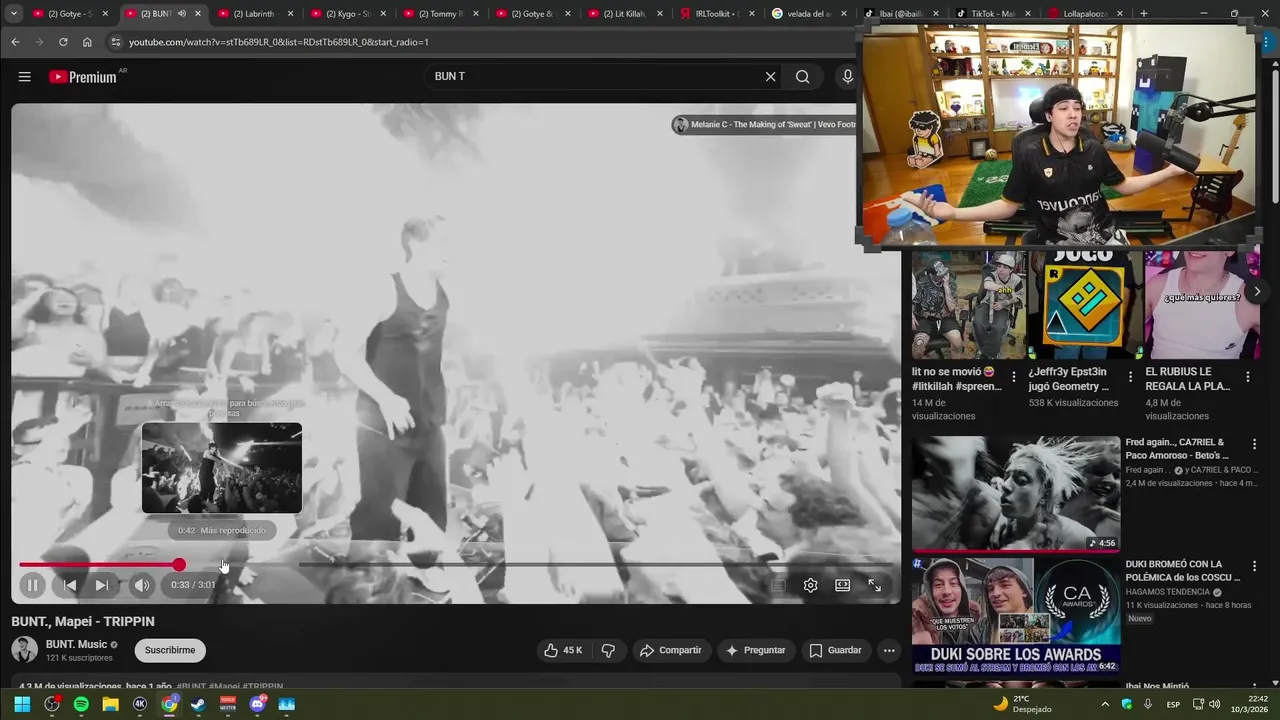The width and height of the screenshot is (1280, 720).
Task: Skip to the next video
Action: tap(101, 585)
